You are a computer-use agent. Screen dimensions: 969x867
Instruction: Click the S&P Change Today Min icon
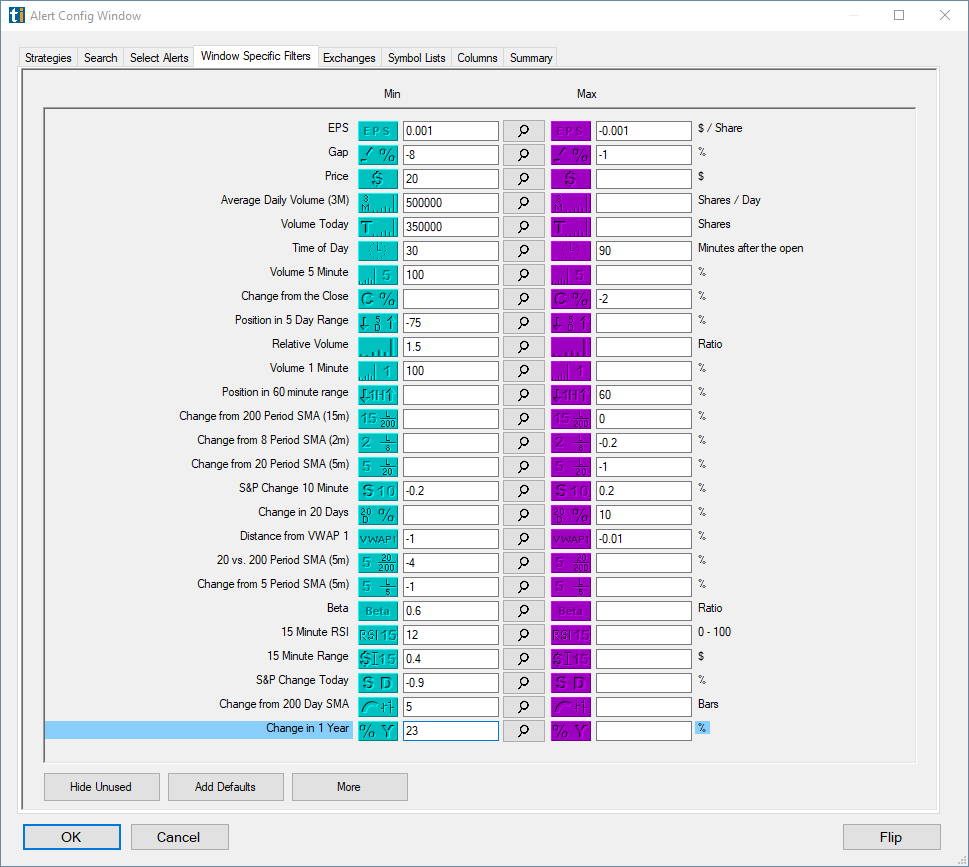pos(377,683)
